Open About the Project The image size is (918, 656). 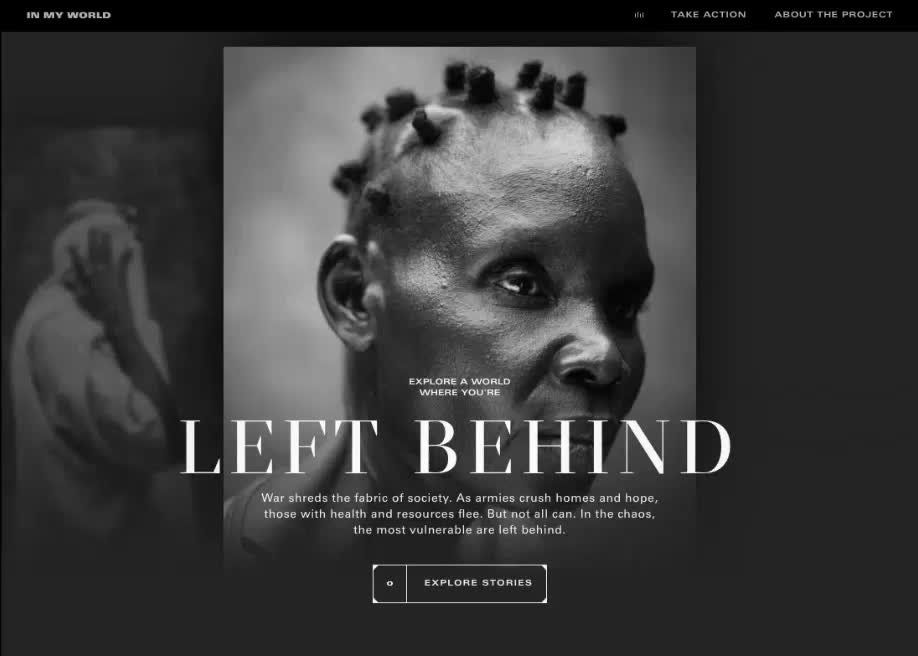(x=833, y=15)
